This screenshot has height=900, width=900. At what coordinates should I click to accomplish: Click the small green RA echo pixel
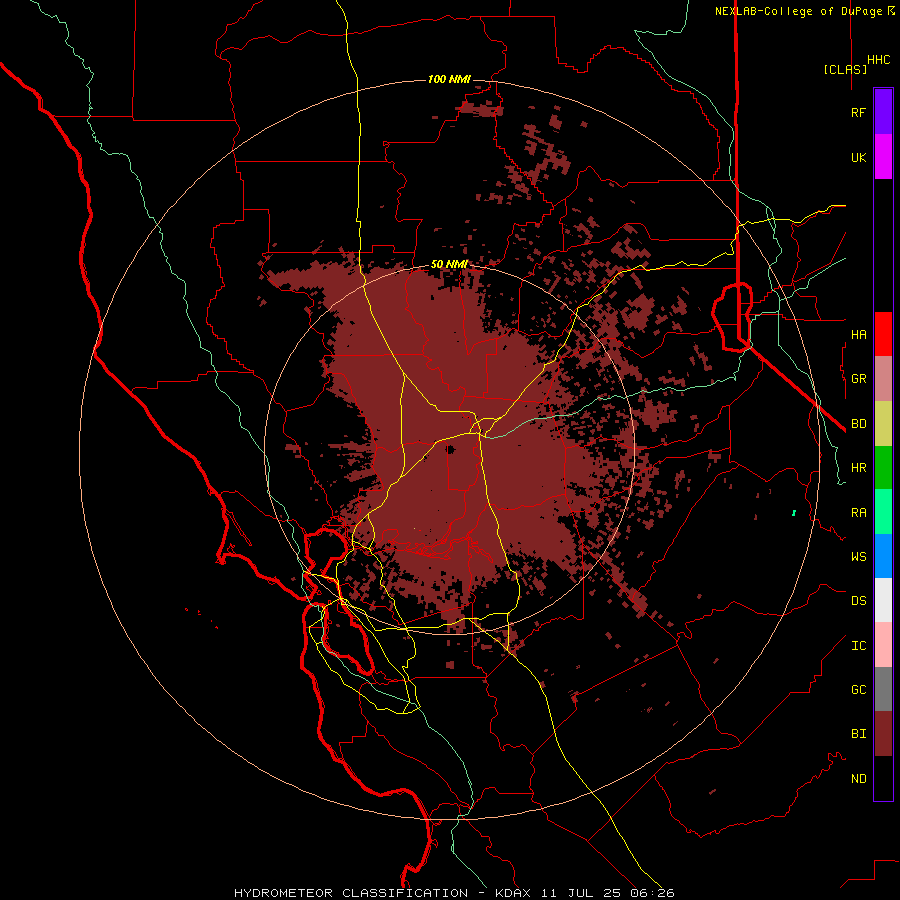(794, 513)
